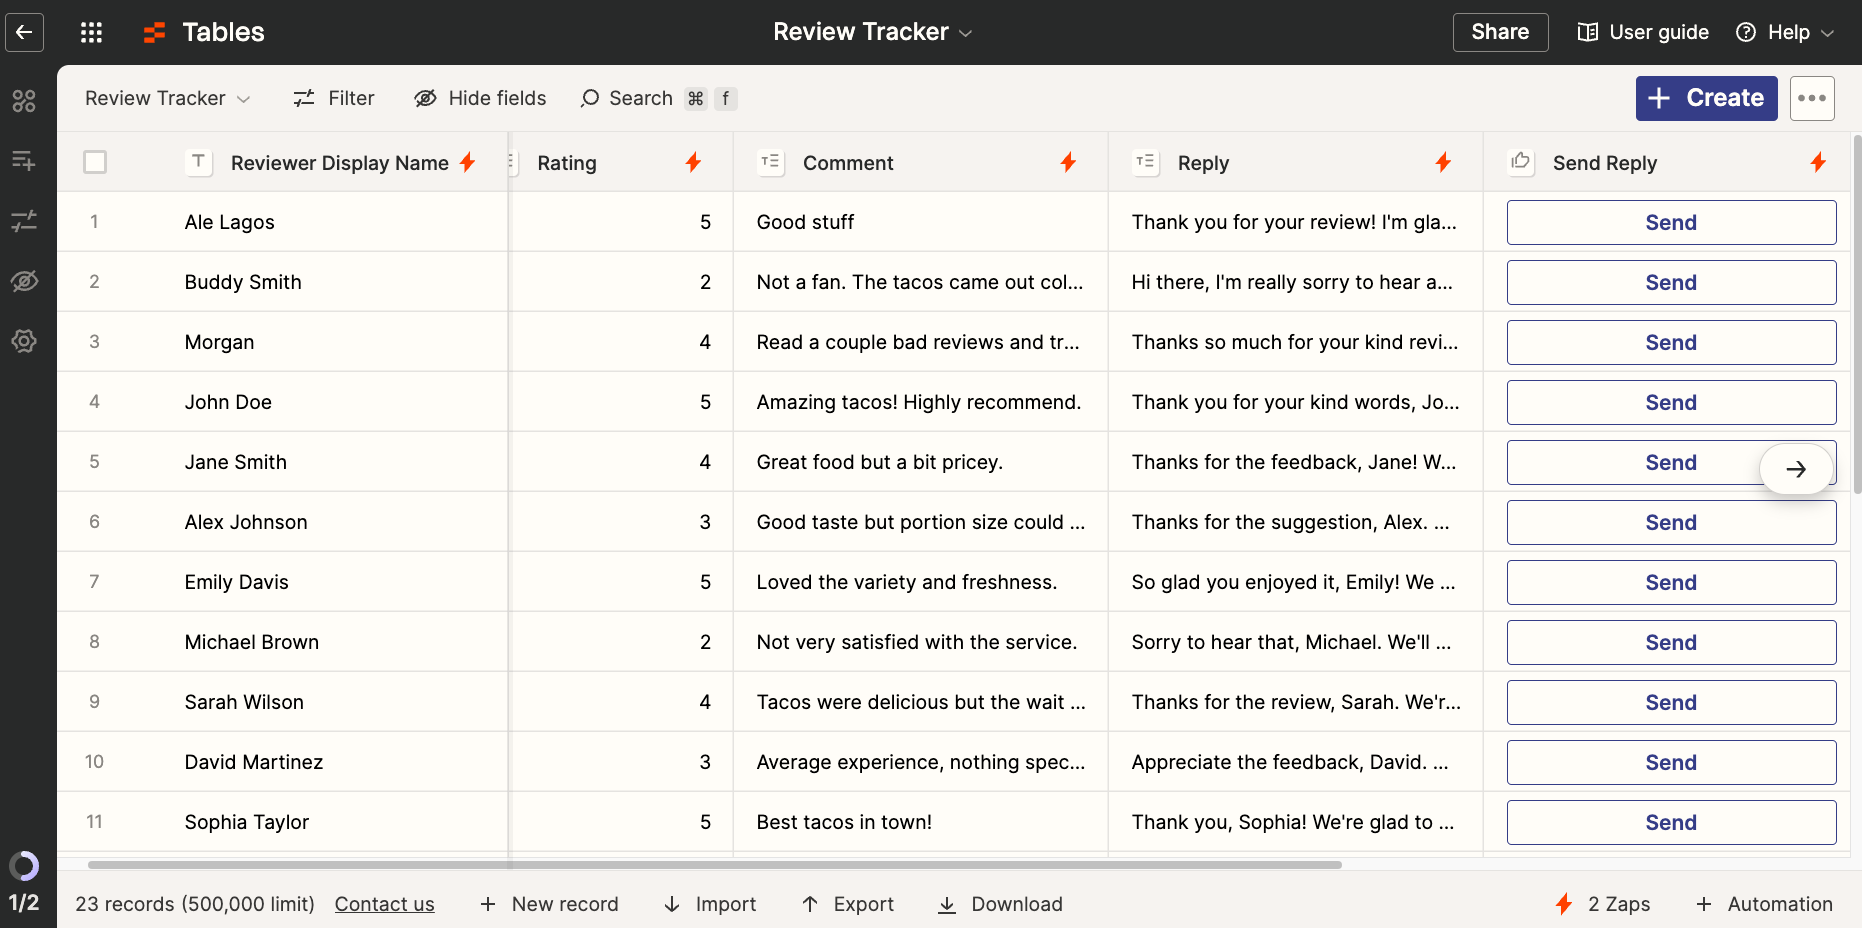The image size is (1862, 928).
Task: Click the back arrow at top left
Action: (24, 32)
